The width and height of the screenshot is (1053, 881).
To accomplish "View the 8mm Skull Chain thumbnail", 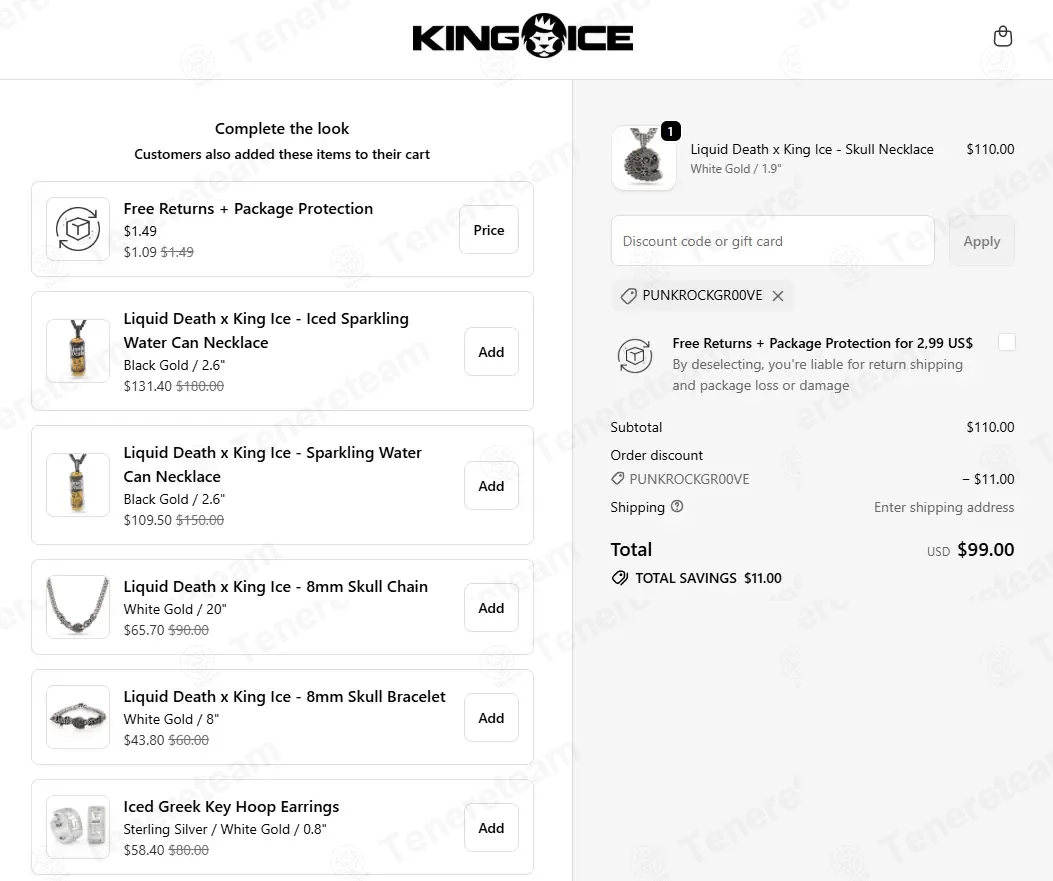I will coord(78,607).
